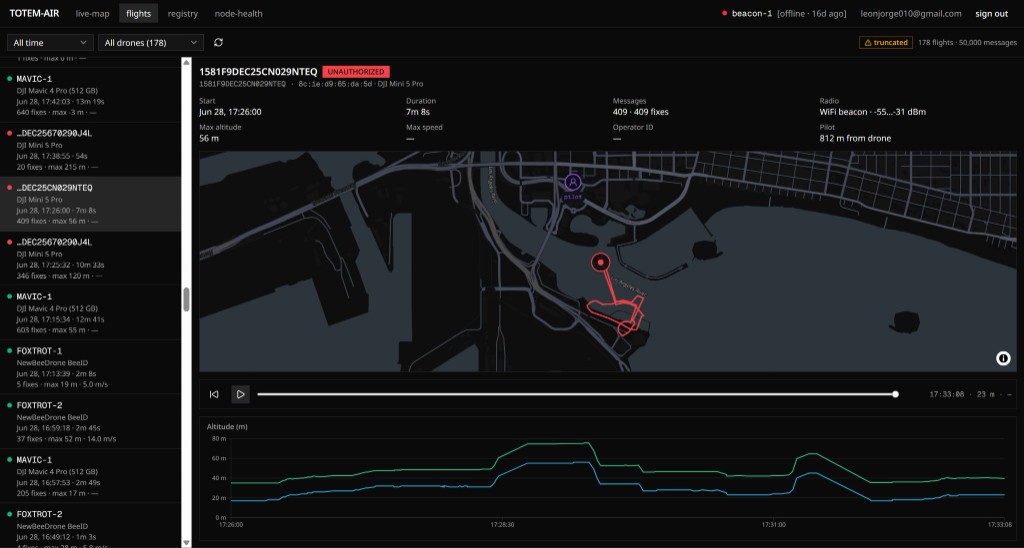Select MAVIC-1 flight at Jun 28, 16:57:53

pyautogui.click(x=90, y=476)
